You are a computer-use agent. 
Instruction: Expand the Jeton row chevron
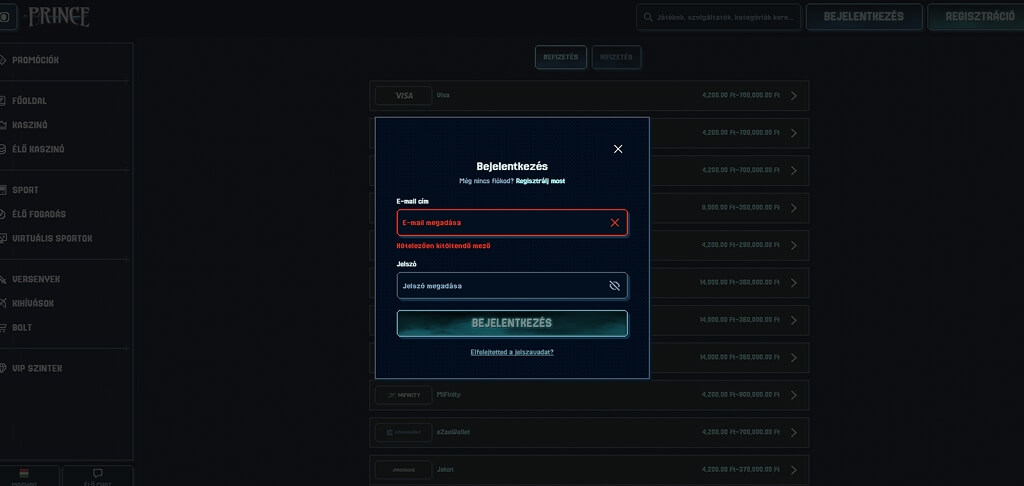point(793,470)
